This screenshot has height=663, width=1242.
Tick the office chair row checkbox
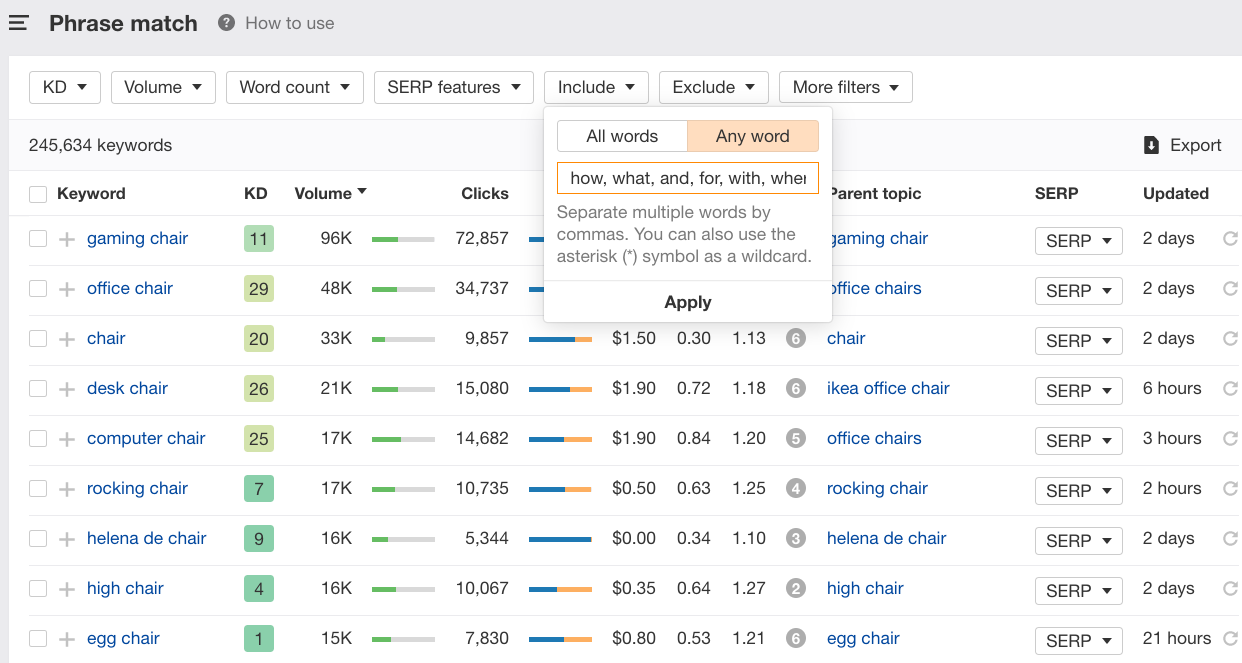click(x=38, y=289)
